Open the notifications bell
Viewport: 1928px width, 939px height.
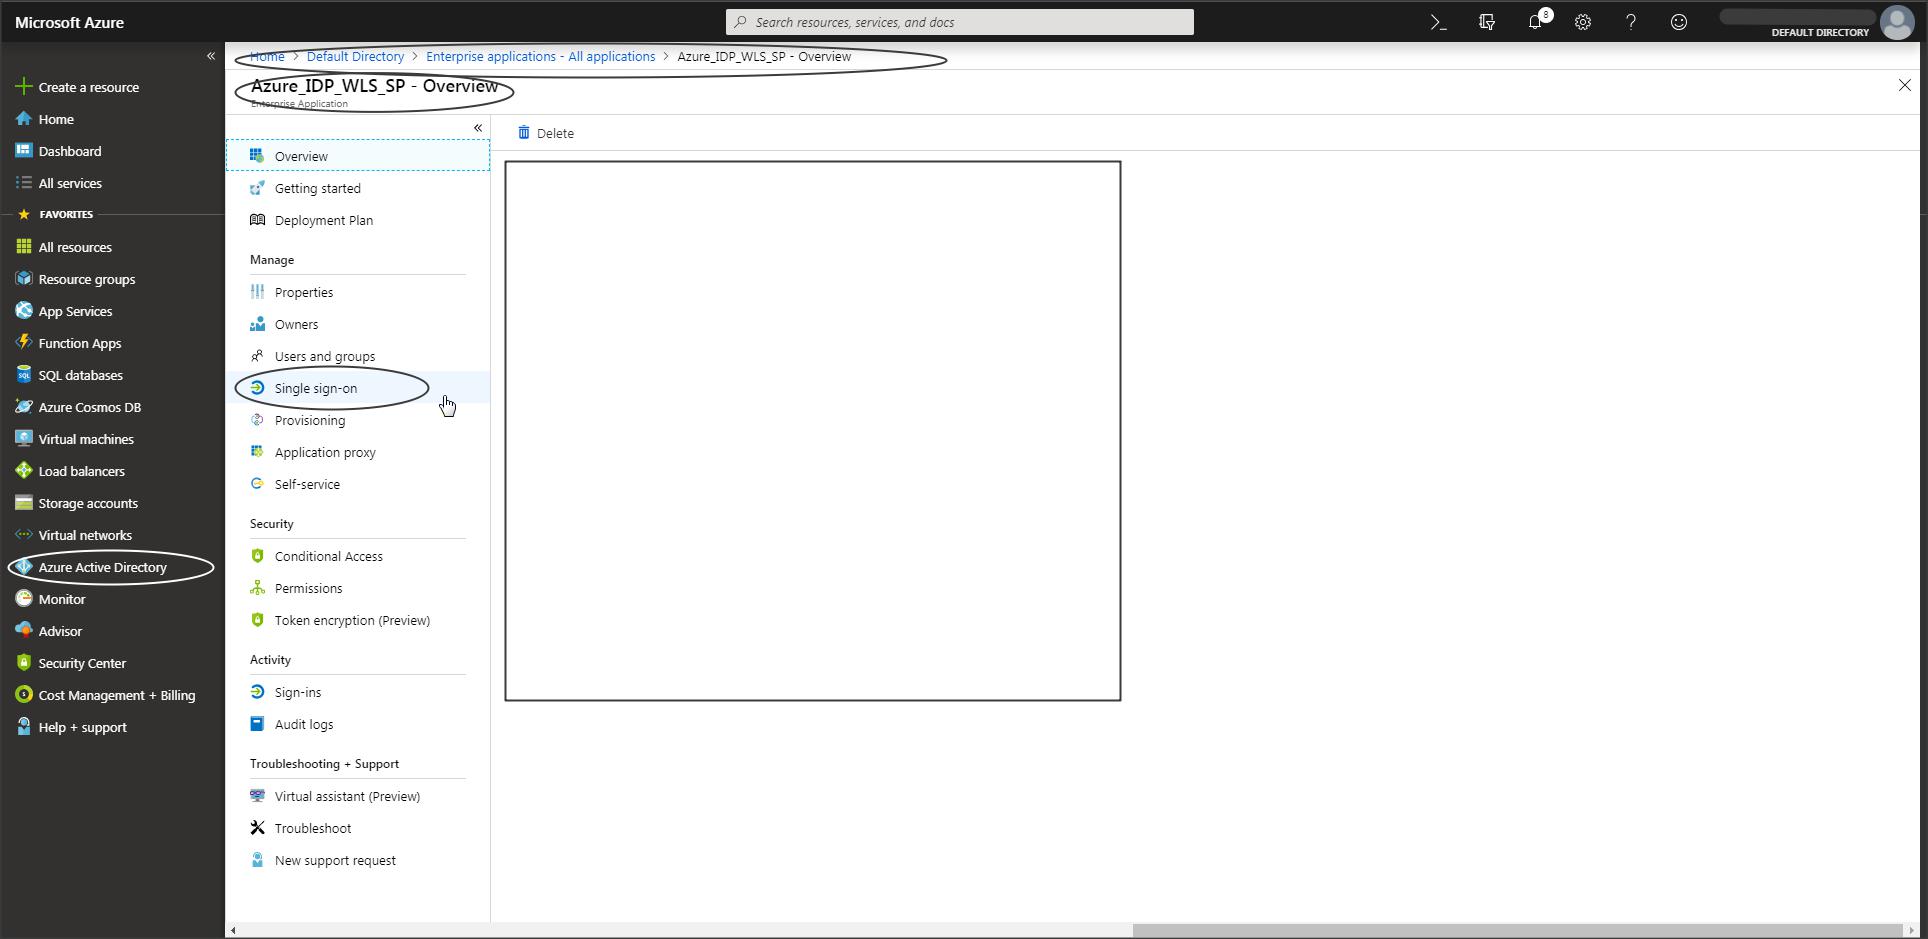[1535, 22]
